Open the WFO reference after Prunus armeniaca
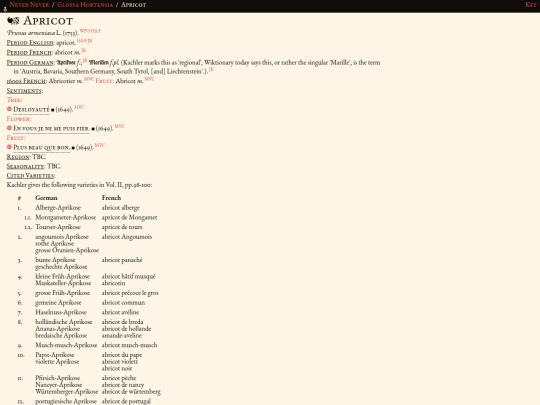Screen dimensions: 540x405 point(85,31)
